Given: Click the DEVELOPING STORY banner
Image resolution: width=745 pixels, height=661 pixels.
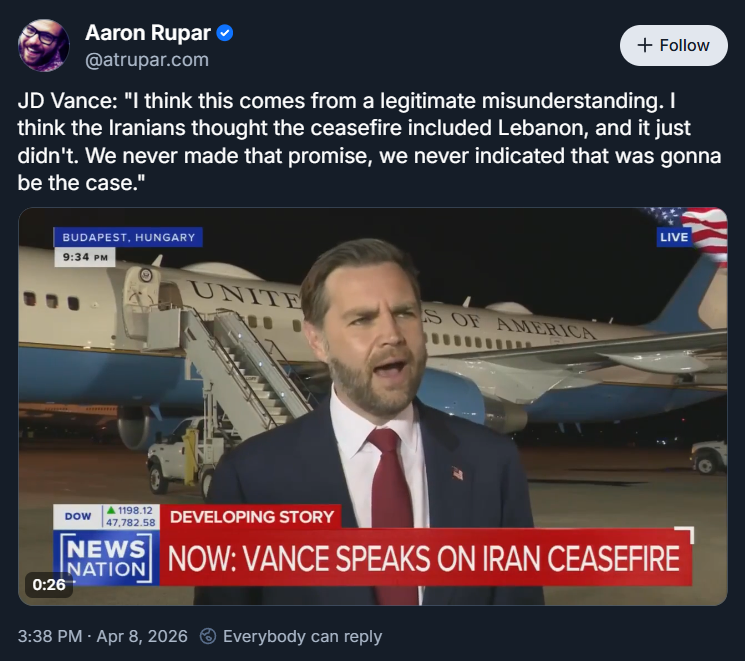Looking at the screenshot, I should point(251,516).
